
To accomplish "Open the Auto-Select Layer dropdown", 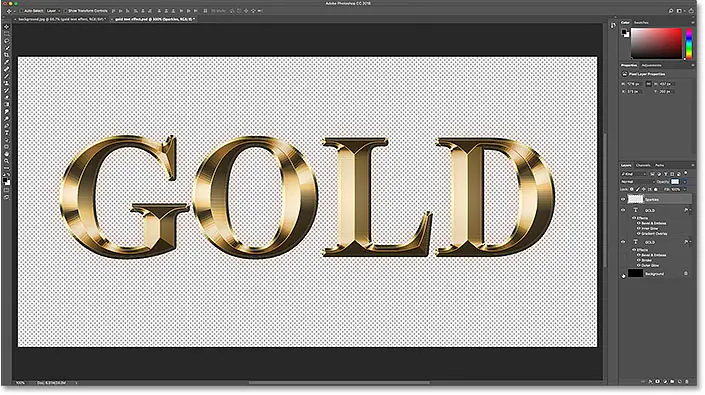I will pyautogui.click(x=53, y=11).
